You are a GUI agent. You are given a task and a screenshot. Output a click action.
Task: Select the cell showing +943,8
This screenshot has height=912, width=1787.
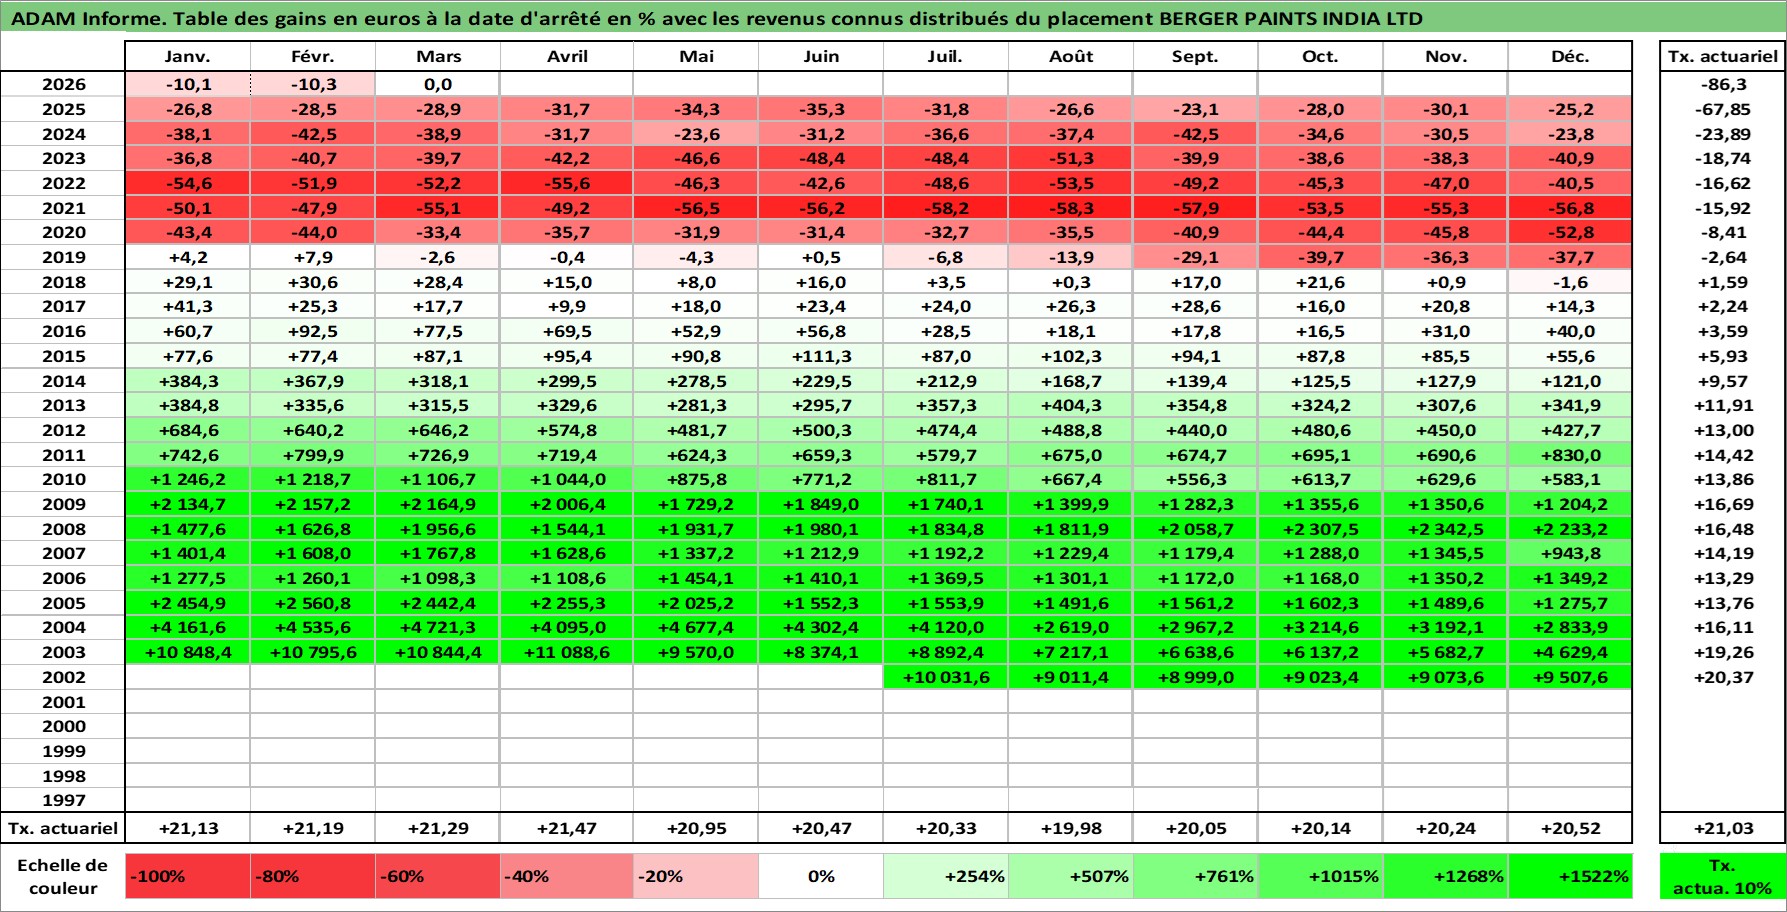[1570, 553]
